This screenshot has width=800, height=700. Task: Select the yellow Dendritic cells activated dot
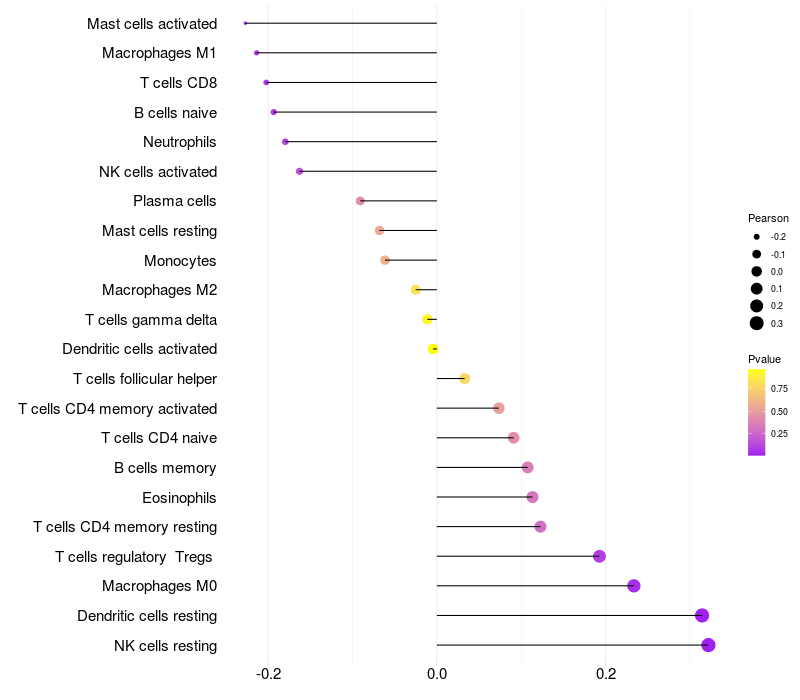coord(433,349)
